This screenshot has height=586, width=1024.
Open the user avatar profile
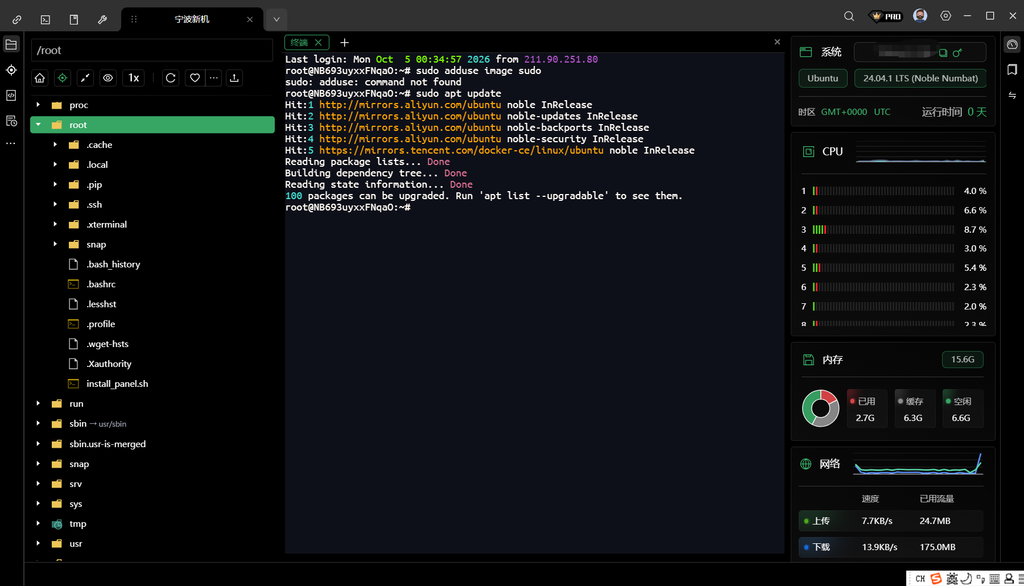click(x=920, y=16)
